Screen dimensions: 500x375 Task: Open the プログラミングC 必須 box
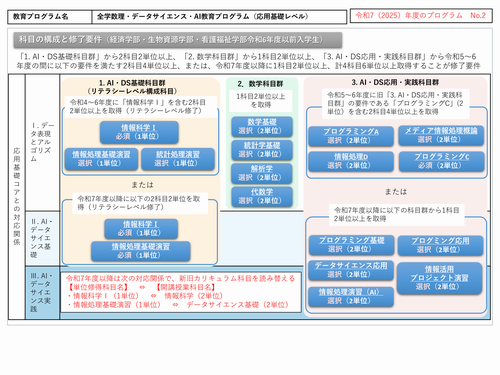tap(441, 161)
